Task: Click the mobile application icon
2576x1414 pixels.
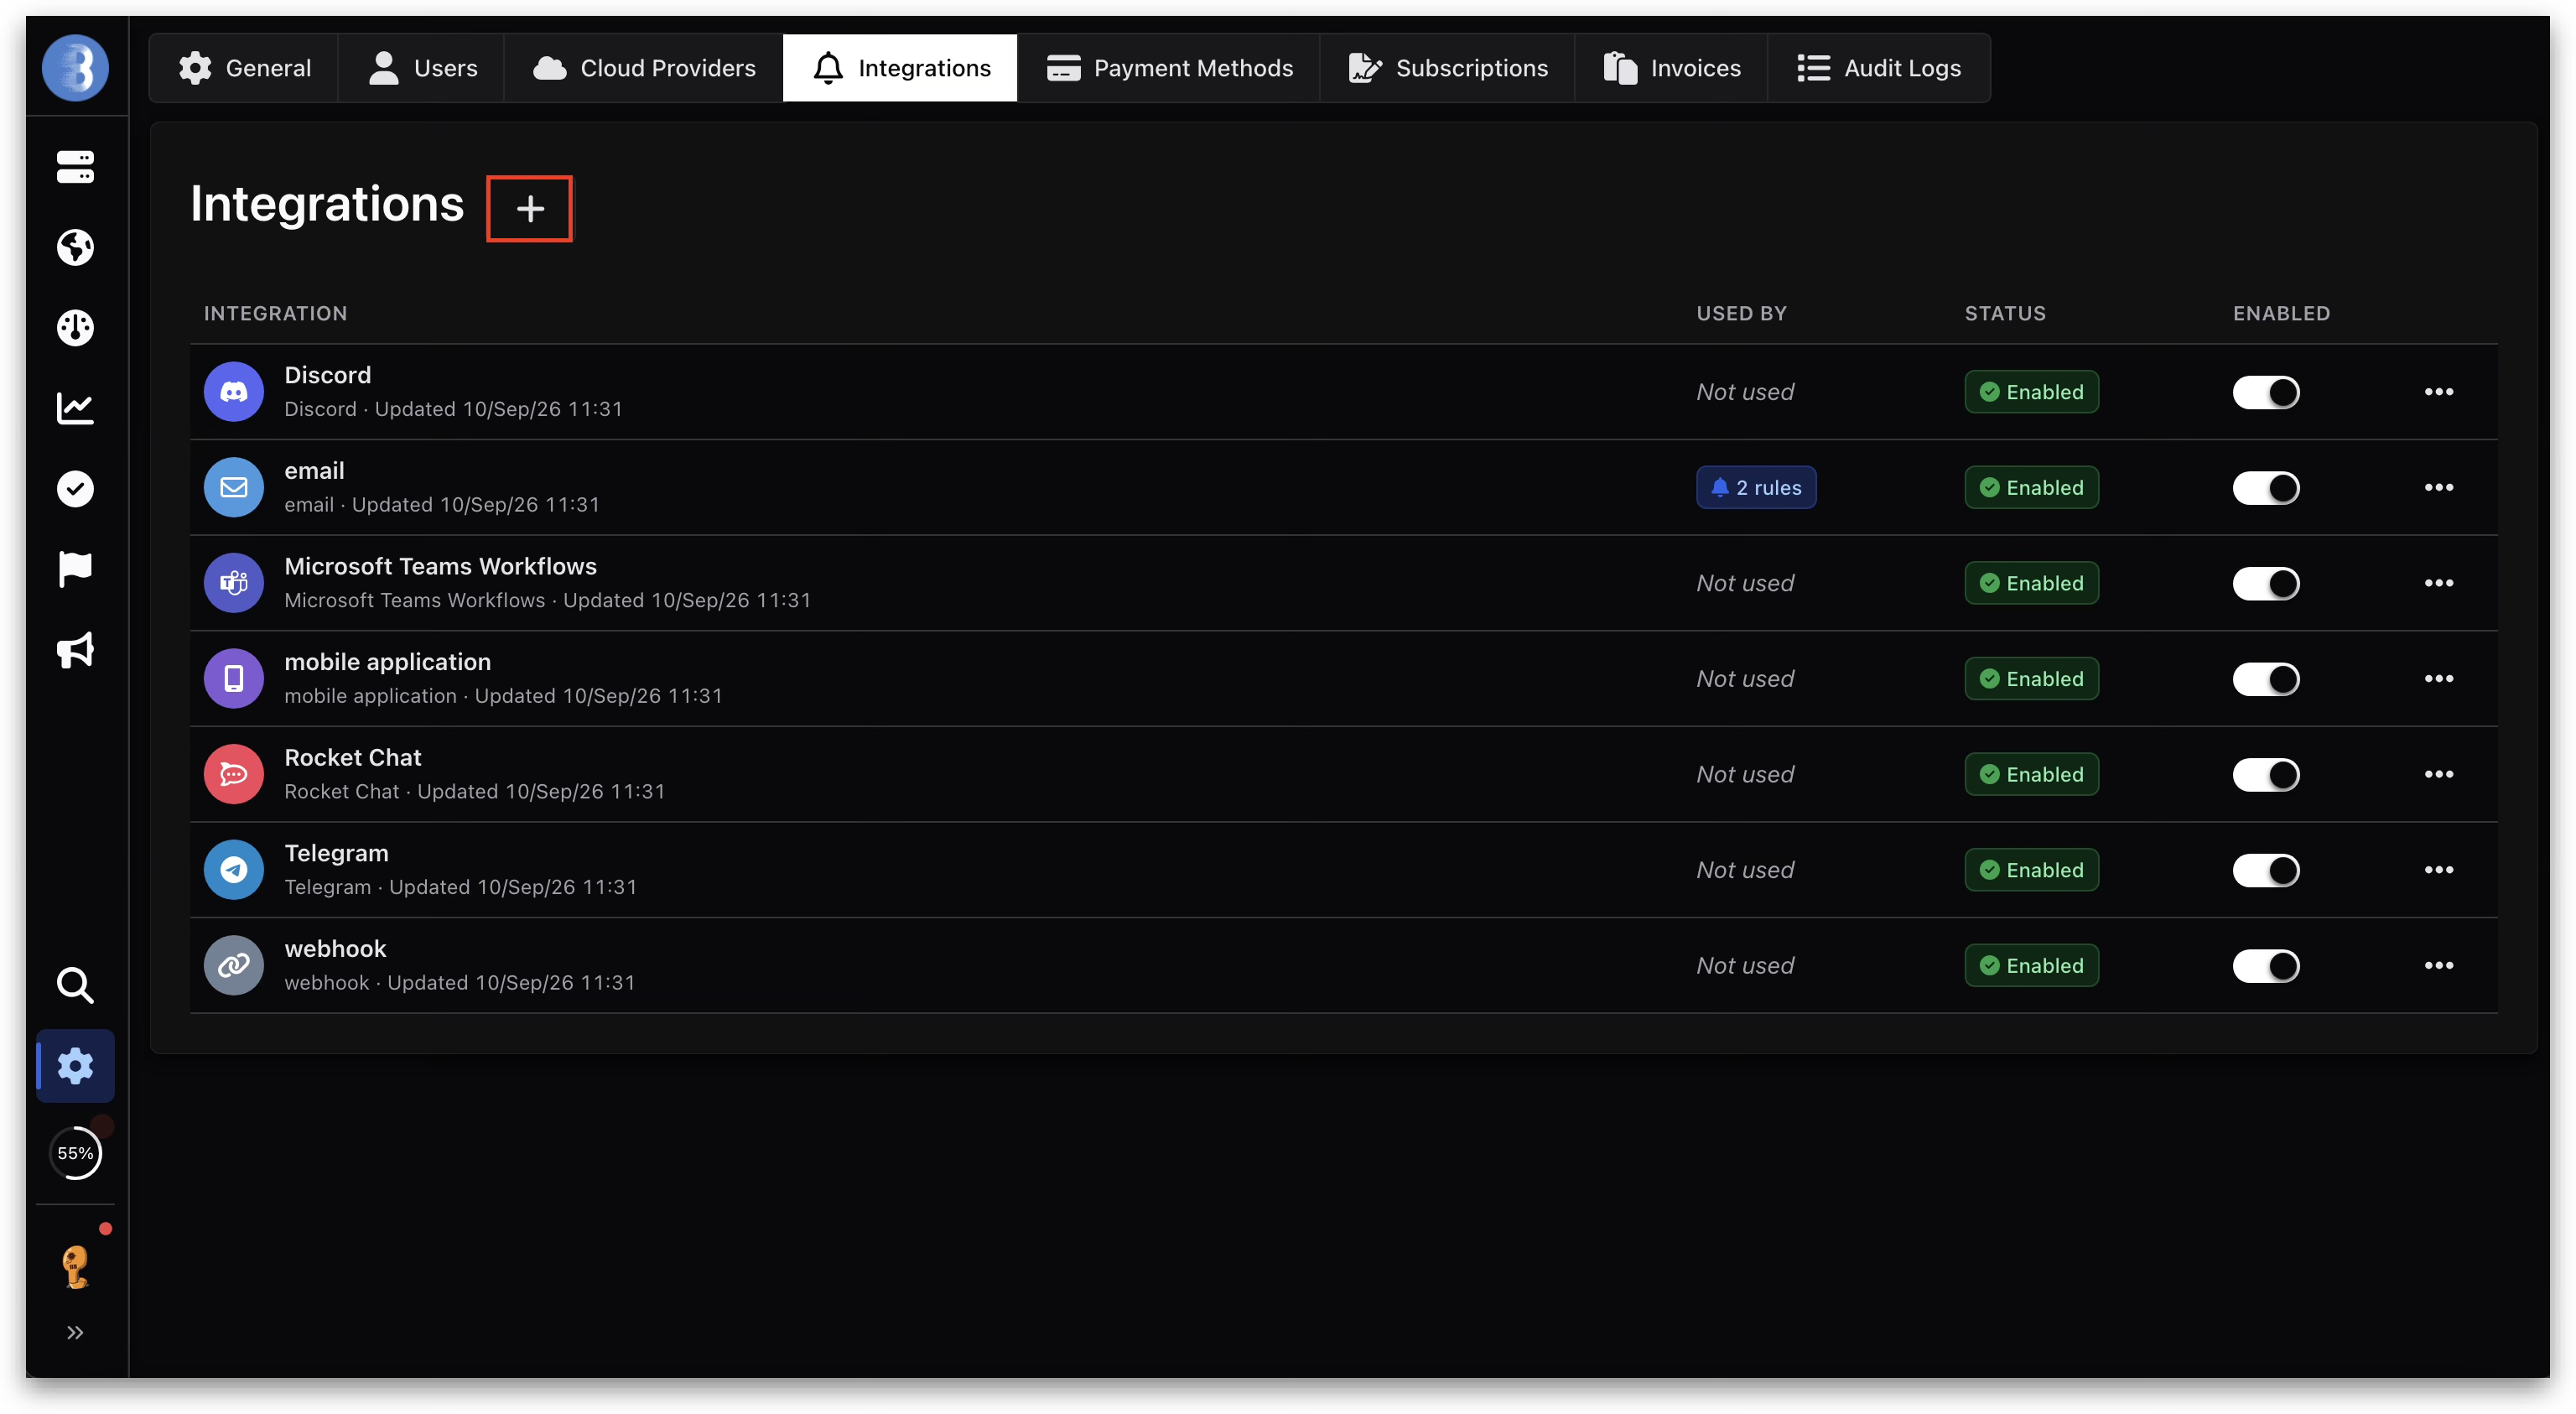Action: (234, 679)
